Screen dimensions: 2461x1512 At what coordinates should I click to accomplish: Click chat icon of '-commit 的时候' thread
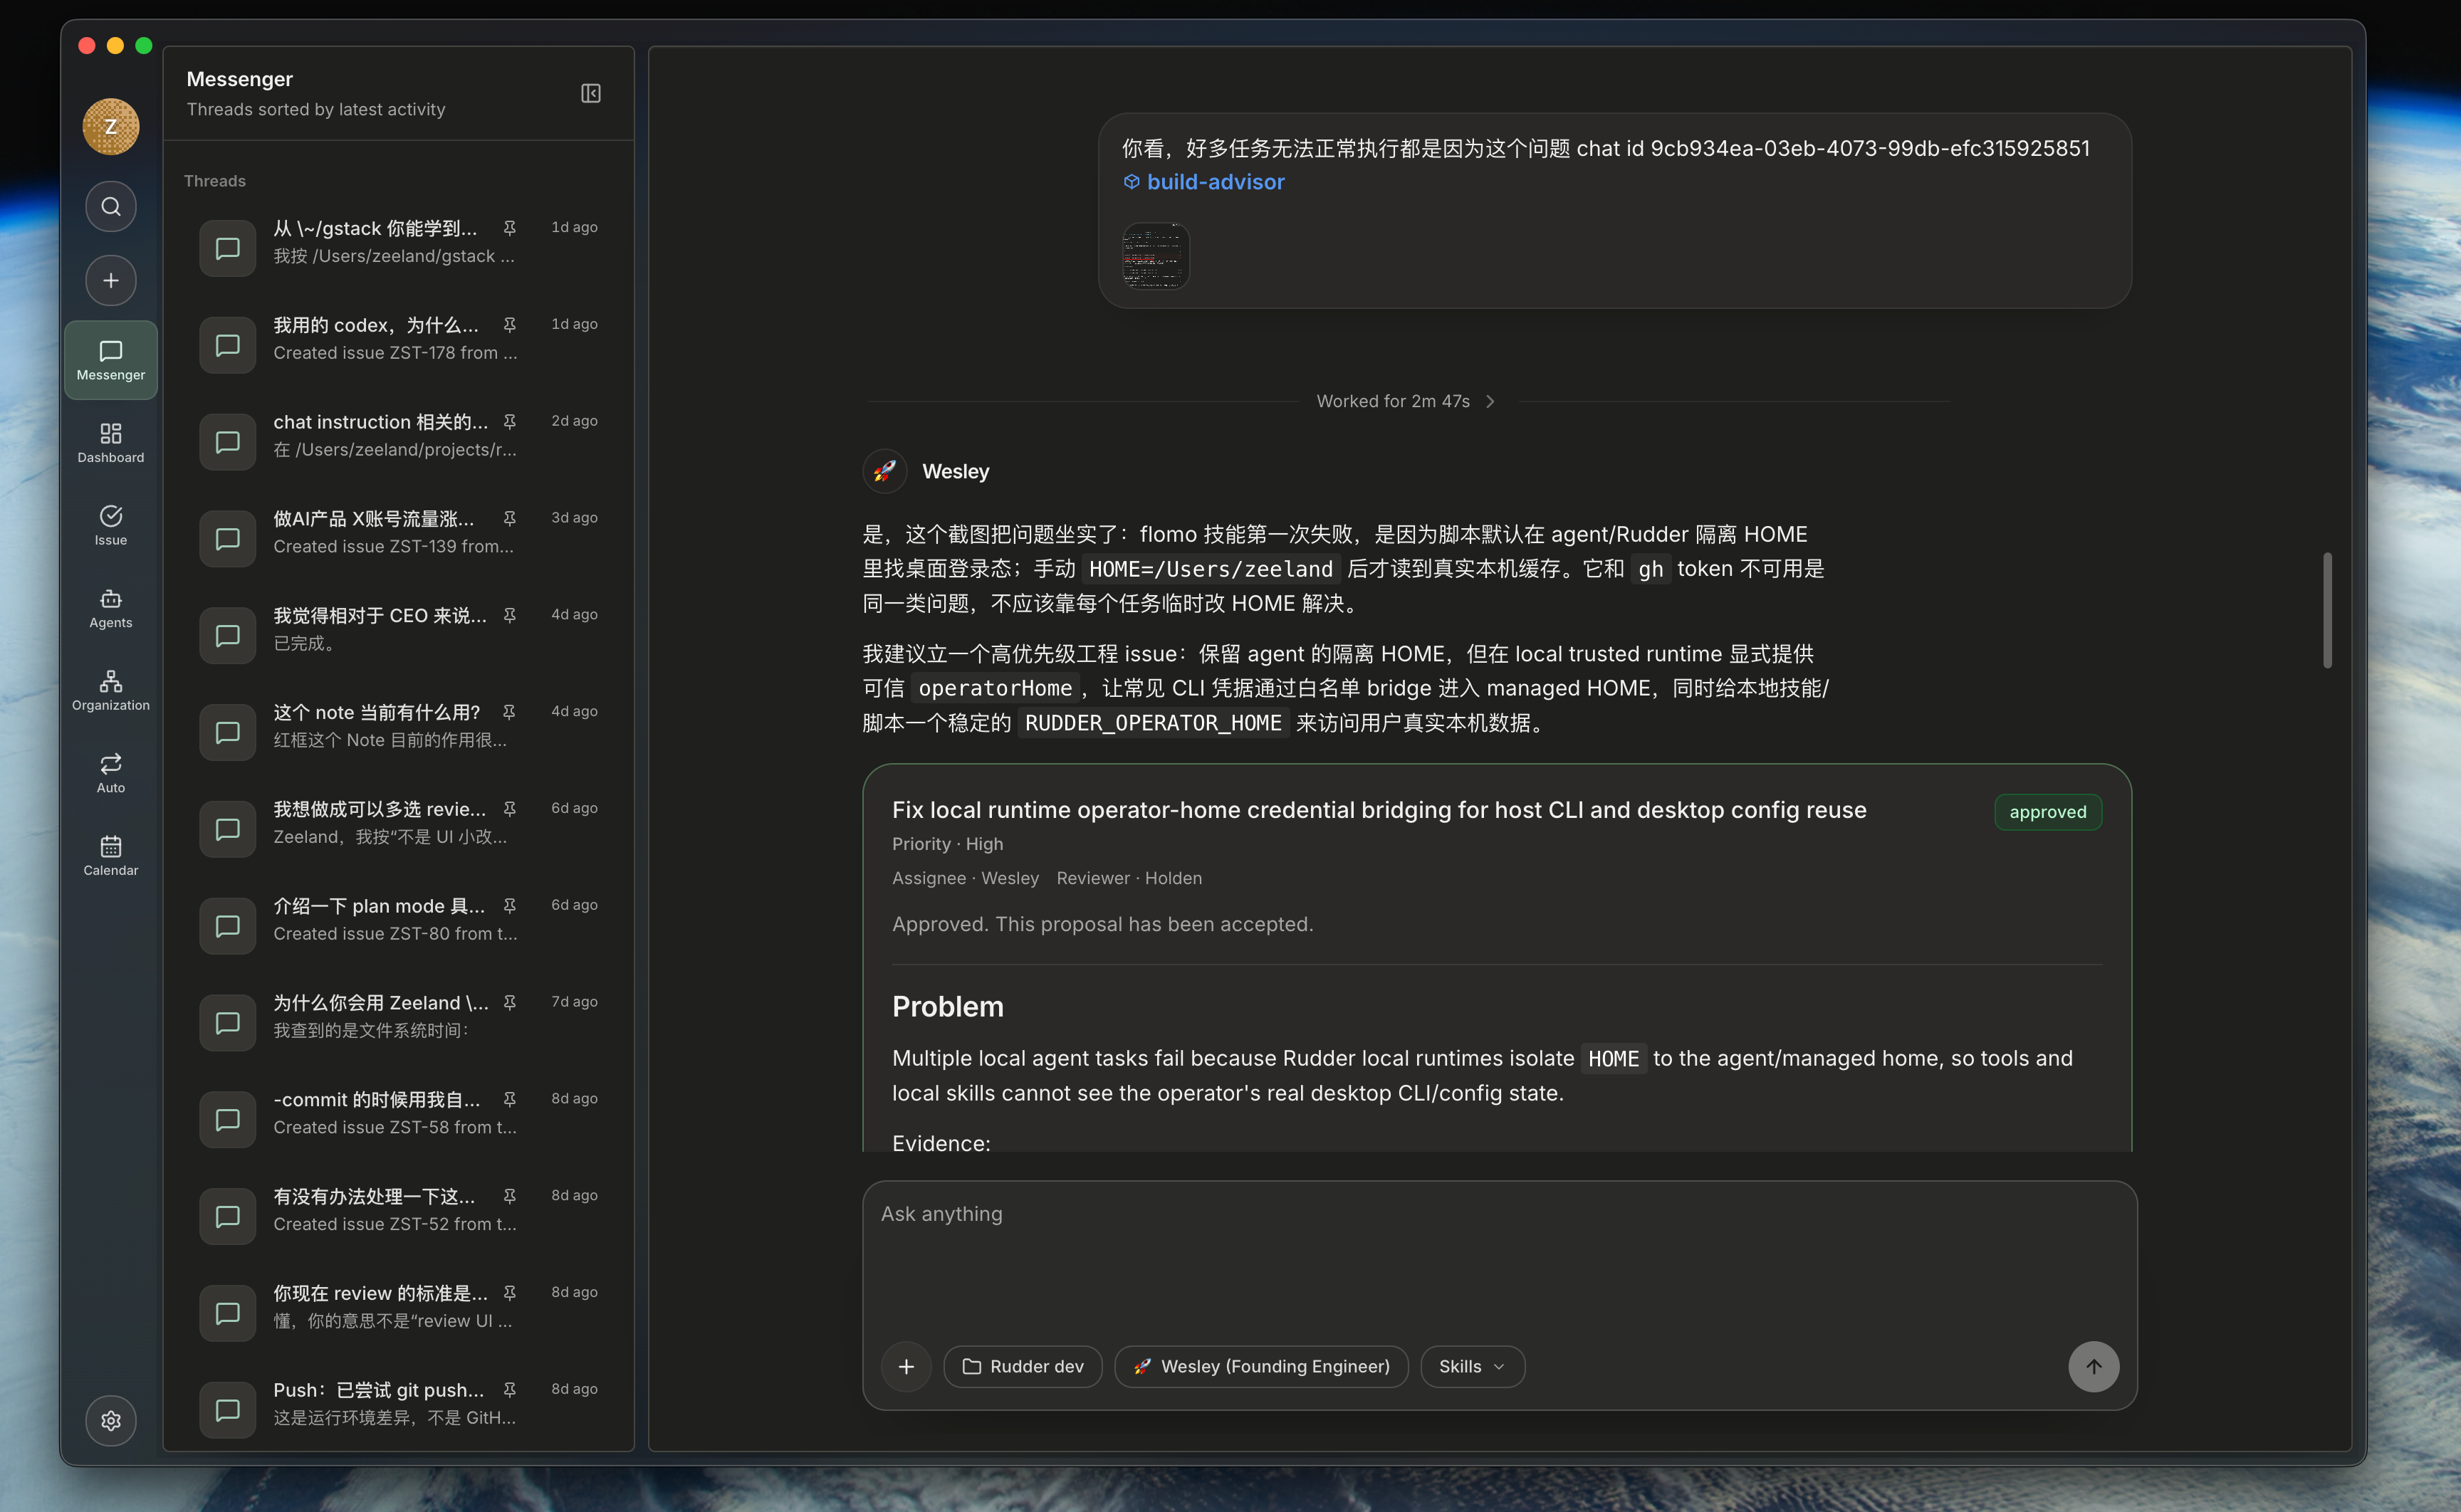click(x=228, y=1119)
